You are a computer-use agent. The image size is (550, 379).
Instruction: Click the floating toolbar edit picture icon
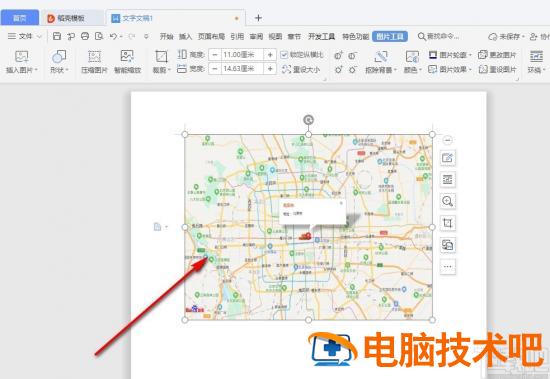tap(447, 158)
